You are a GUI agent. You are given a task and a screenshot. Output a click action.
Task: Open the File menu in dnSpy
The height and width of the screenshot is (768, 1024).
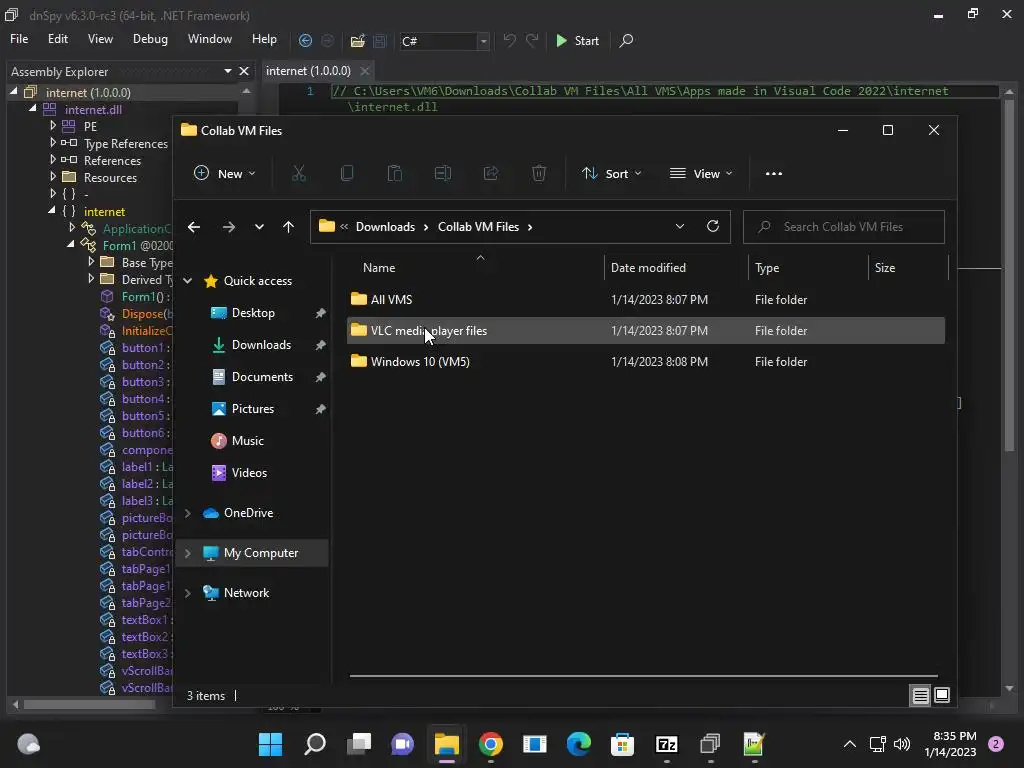[19, 39]
